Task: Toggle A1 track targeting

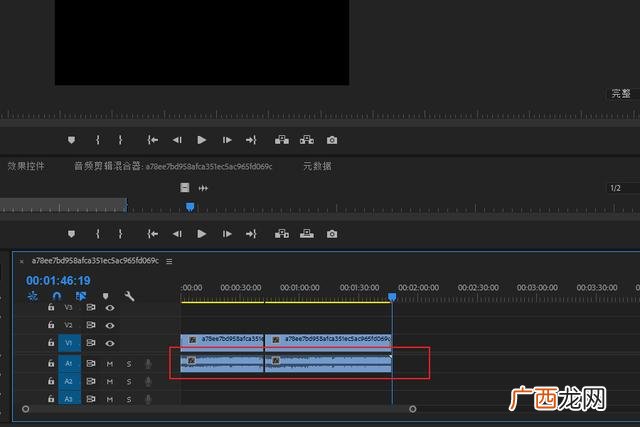Action: point(69,363)
